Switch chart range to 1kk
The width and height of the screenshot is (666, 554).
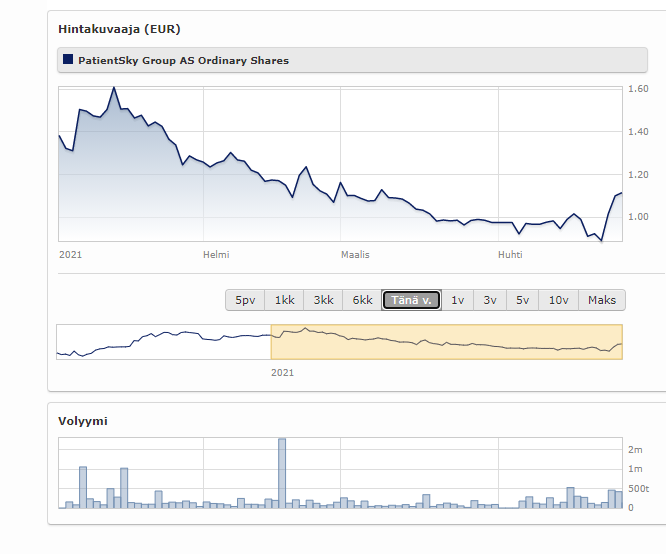(x=284, y=300)
